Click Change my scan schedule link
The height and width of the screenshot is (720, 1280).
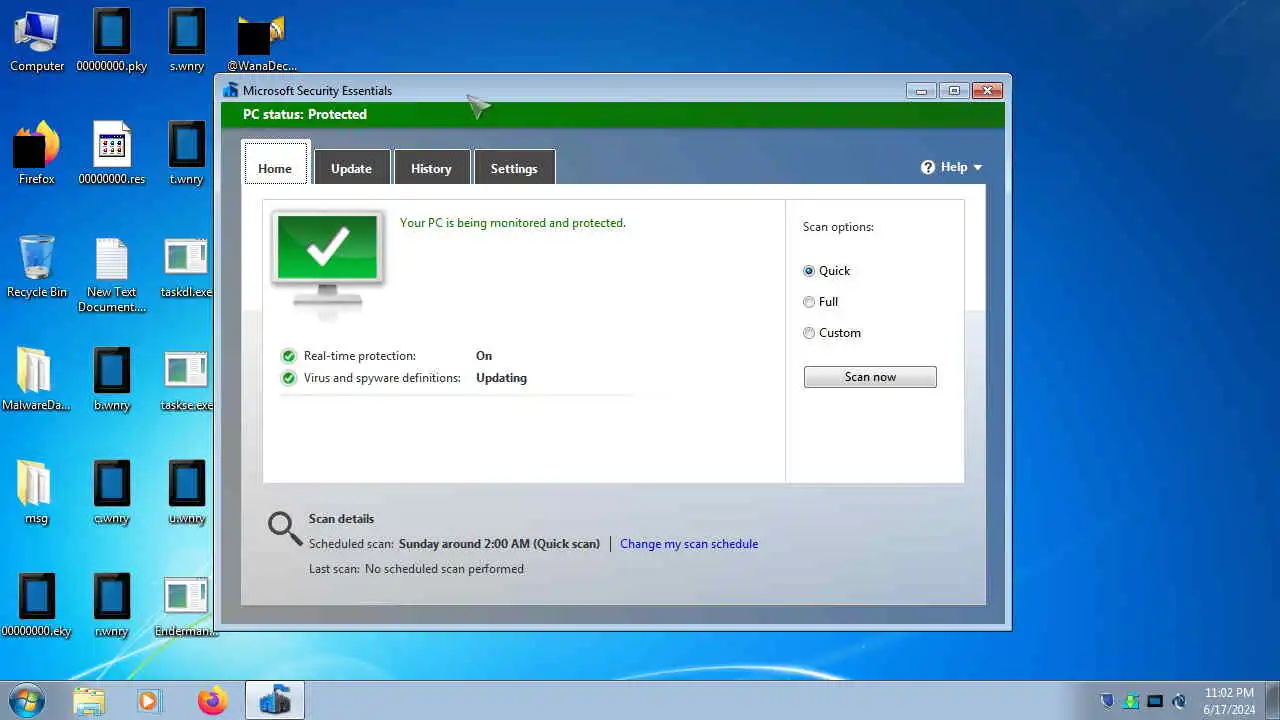point(689,544)
